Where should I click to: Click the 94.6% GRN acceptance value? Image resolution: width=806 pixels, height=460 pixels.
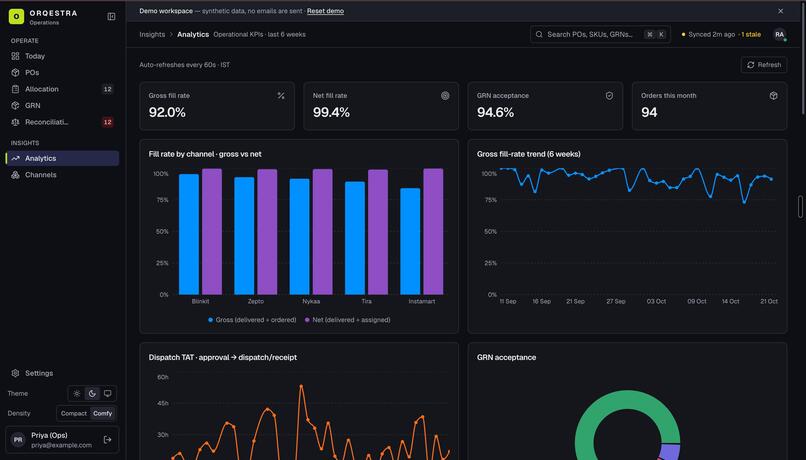coord(495,112)
